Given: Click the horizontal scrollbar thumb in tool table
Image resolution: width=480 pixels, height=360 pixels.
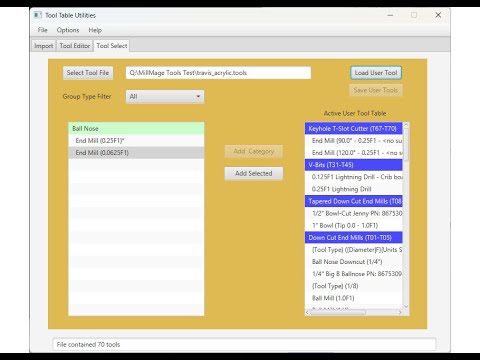Looking at the screenshot, I should tap(338, 312).
